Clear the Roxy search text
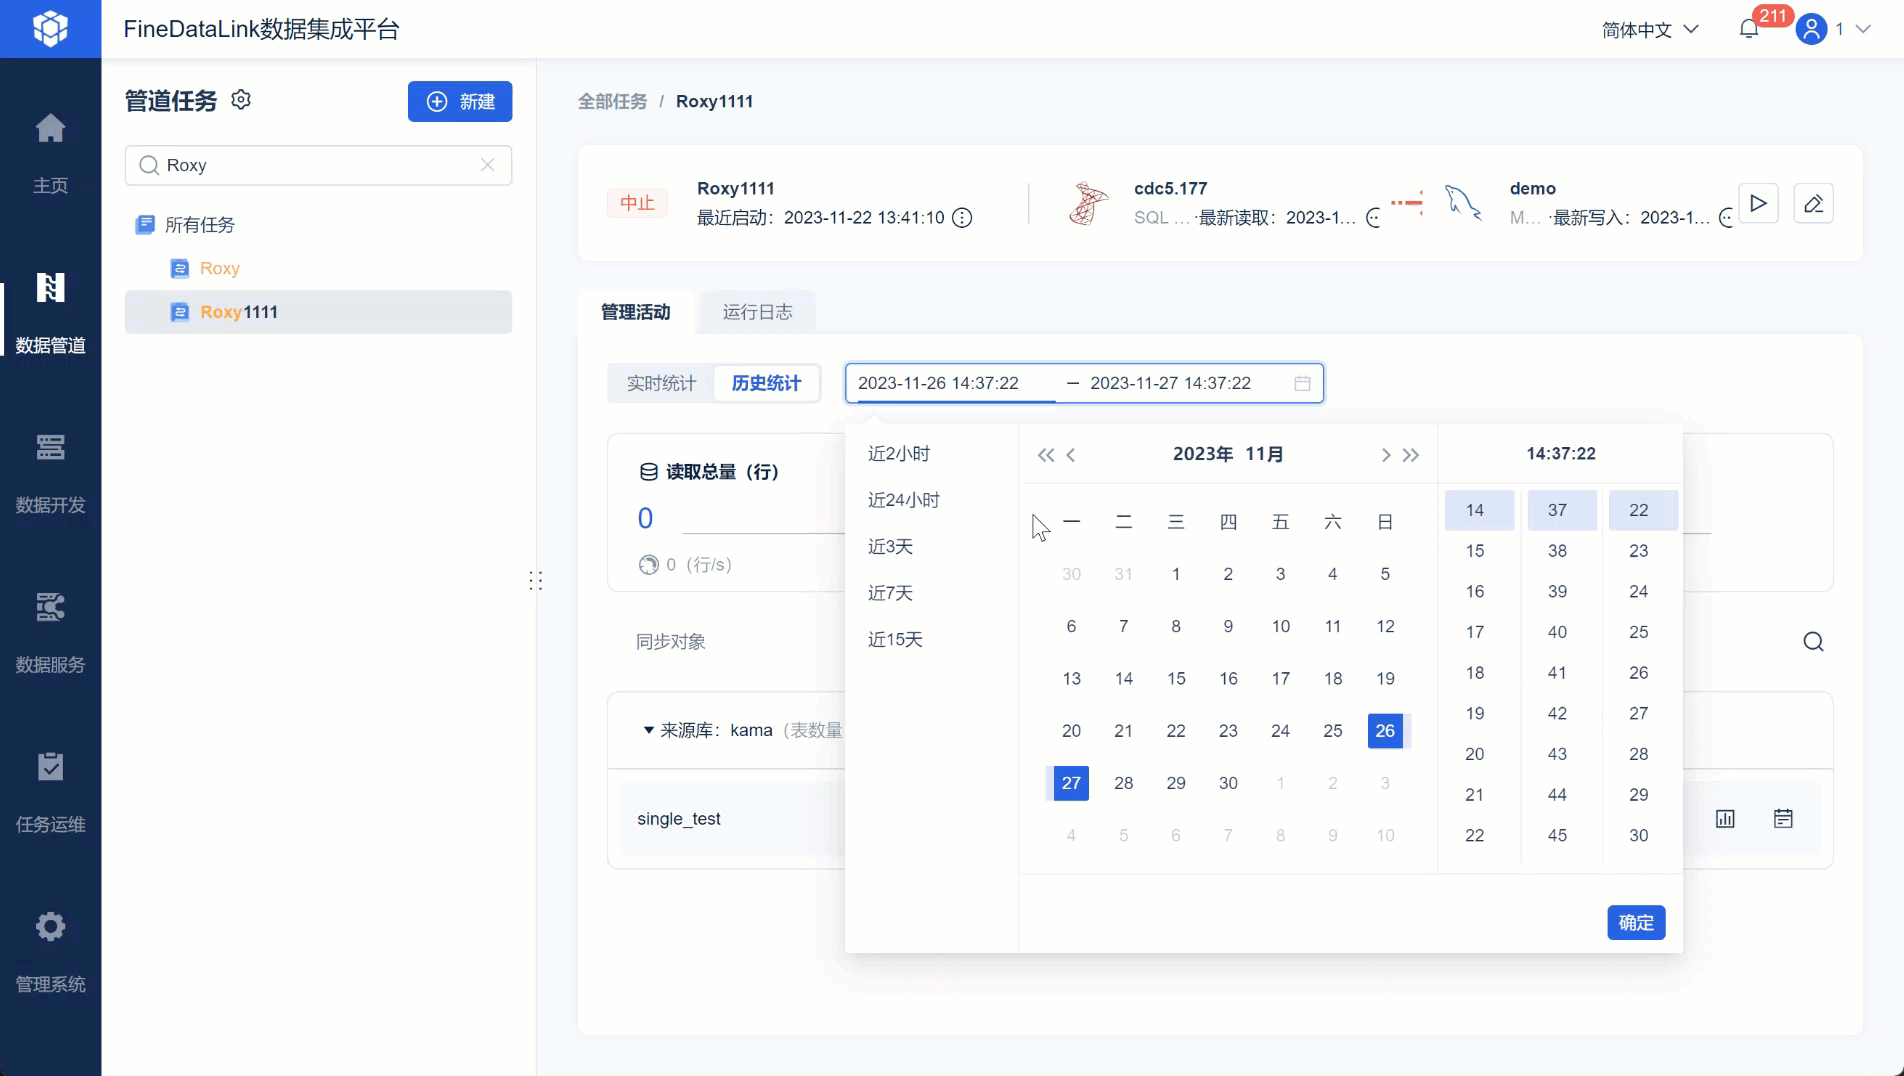The height and width of the screenshot is (1076, 1904). click(488, 165)
